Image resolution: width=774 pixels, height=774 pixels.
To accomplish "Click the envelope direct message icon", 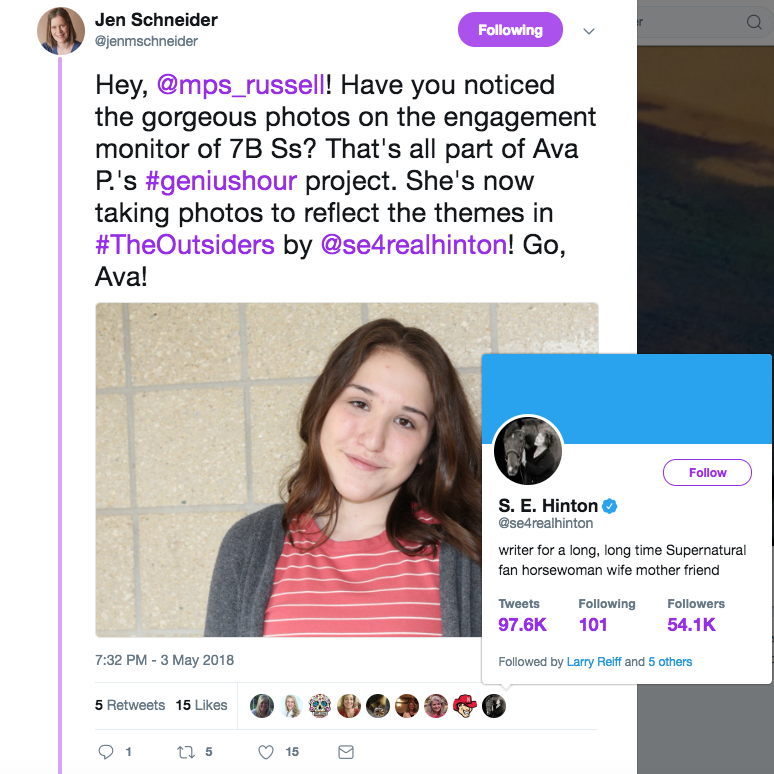I will (345, 751).
